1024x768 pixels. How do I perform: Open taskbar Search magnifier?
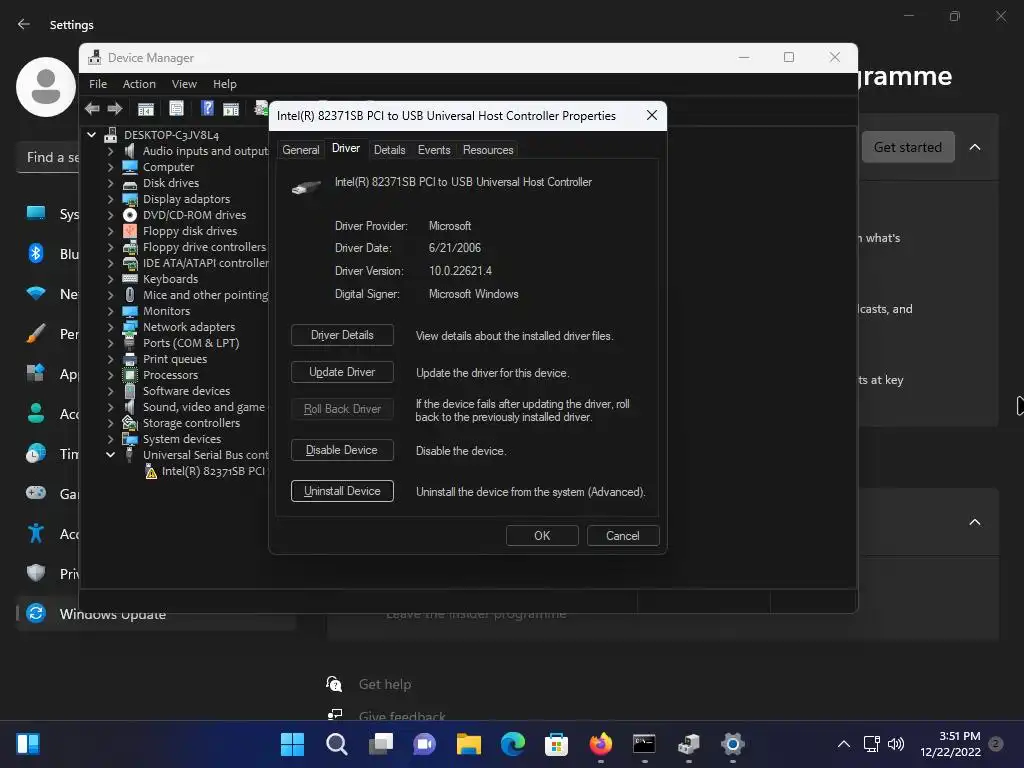pos(336,744)
